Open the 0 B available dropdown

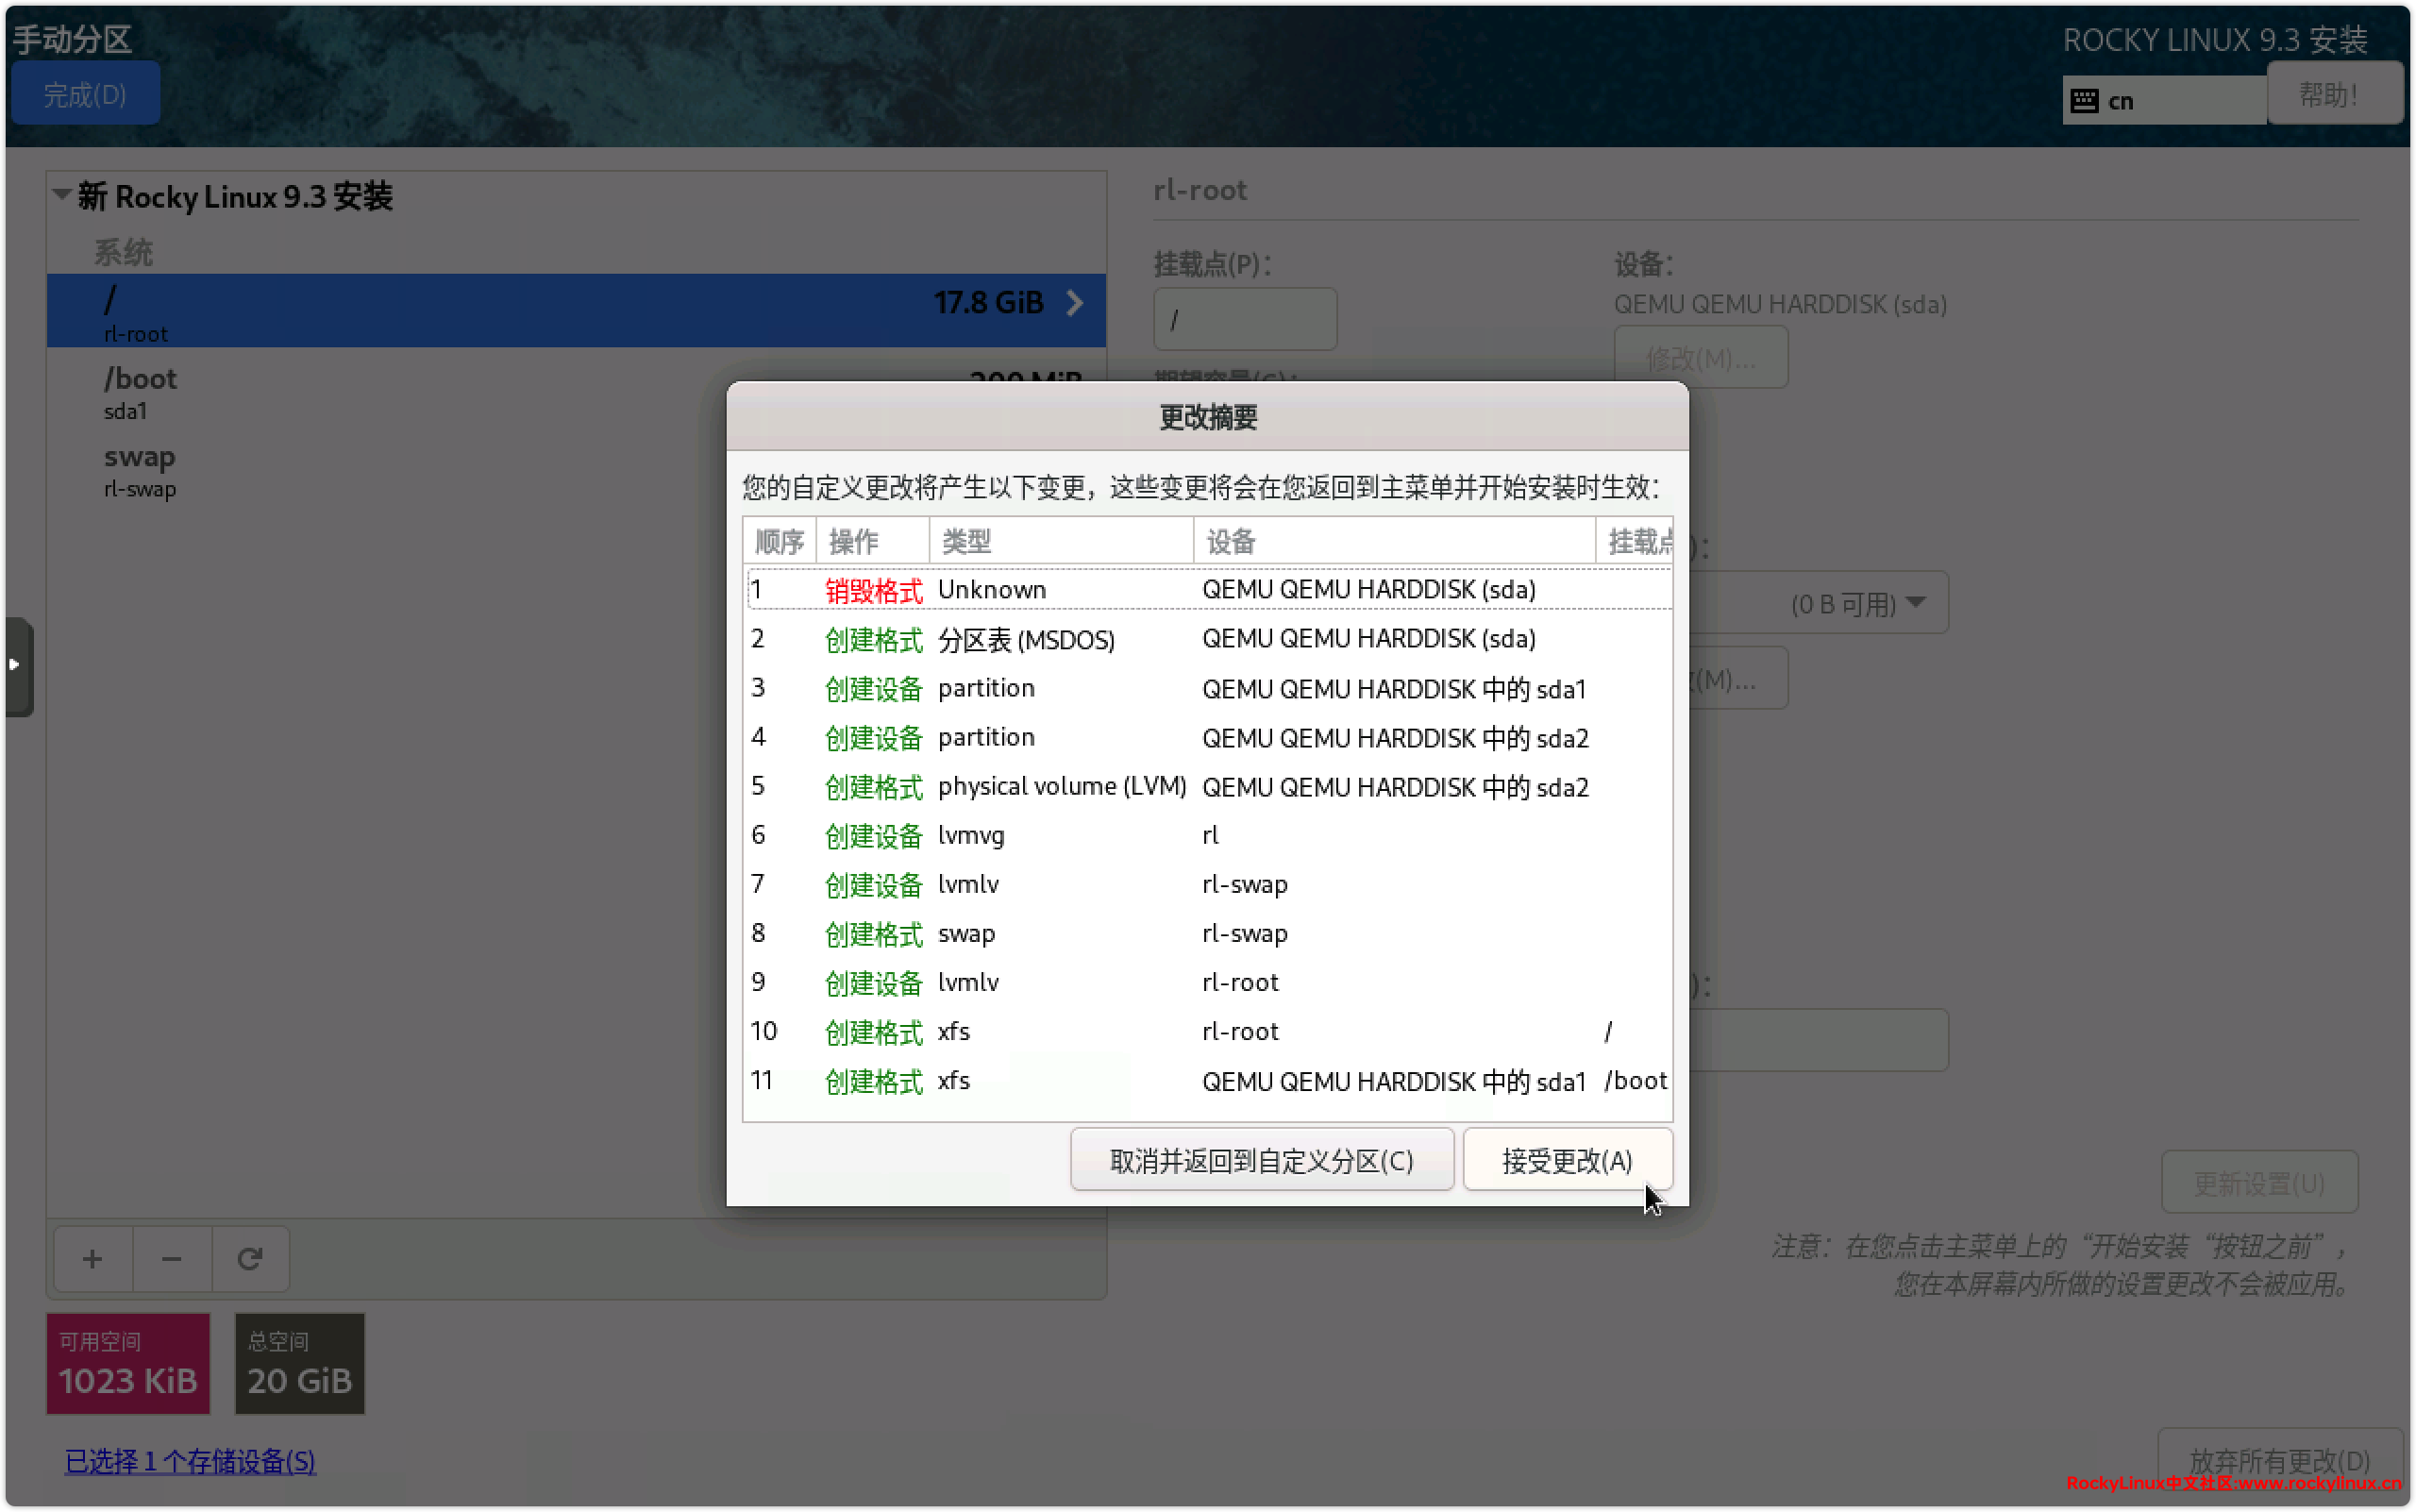tap(1858, 603)
